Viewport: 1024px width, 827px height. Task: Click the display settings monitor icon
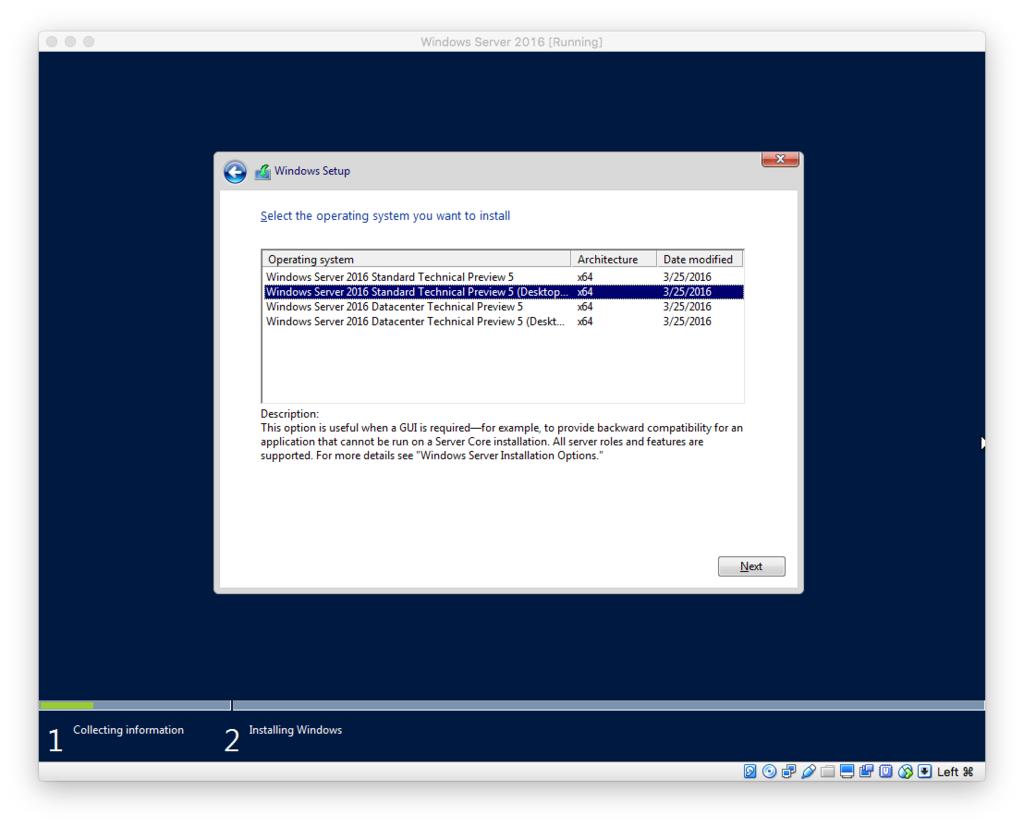(x=847, y=771)
